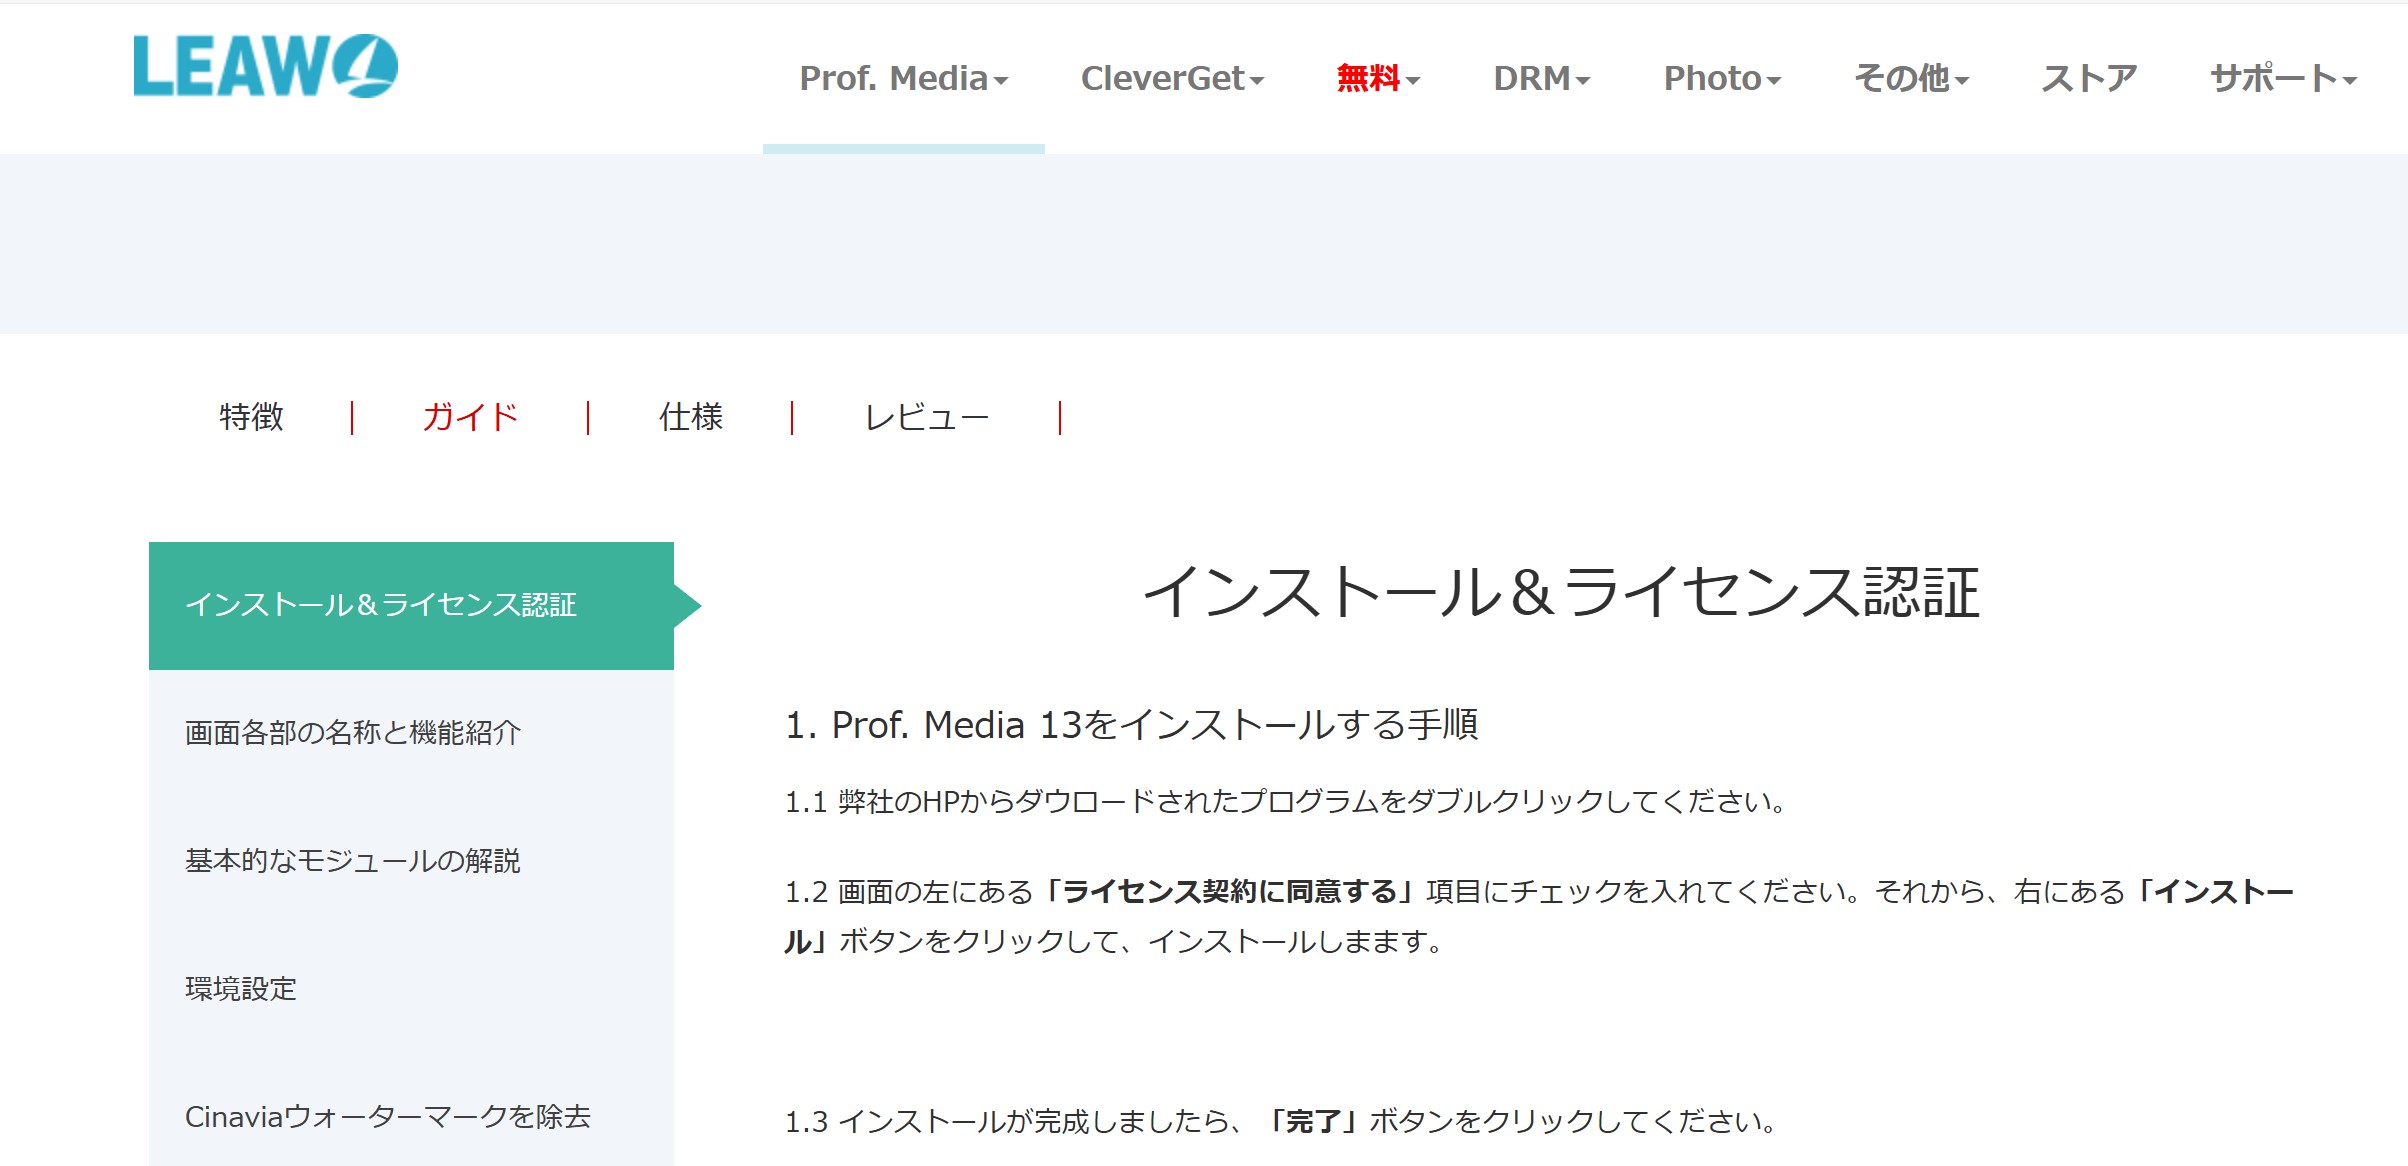Open 画面各部の名称と機能紹介 guide section
The width and height of the screenshot is (2408, 1166).
tap(353, 733)
